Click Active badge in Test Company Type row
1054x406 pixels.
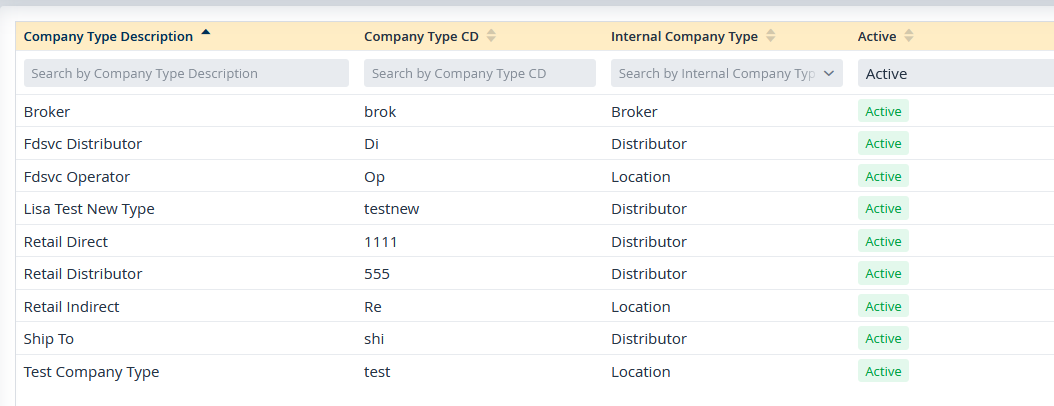[x=883, y=371]
